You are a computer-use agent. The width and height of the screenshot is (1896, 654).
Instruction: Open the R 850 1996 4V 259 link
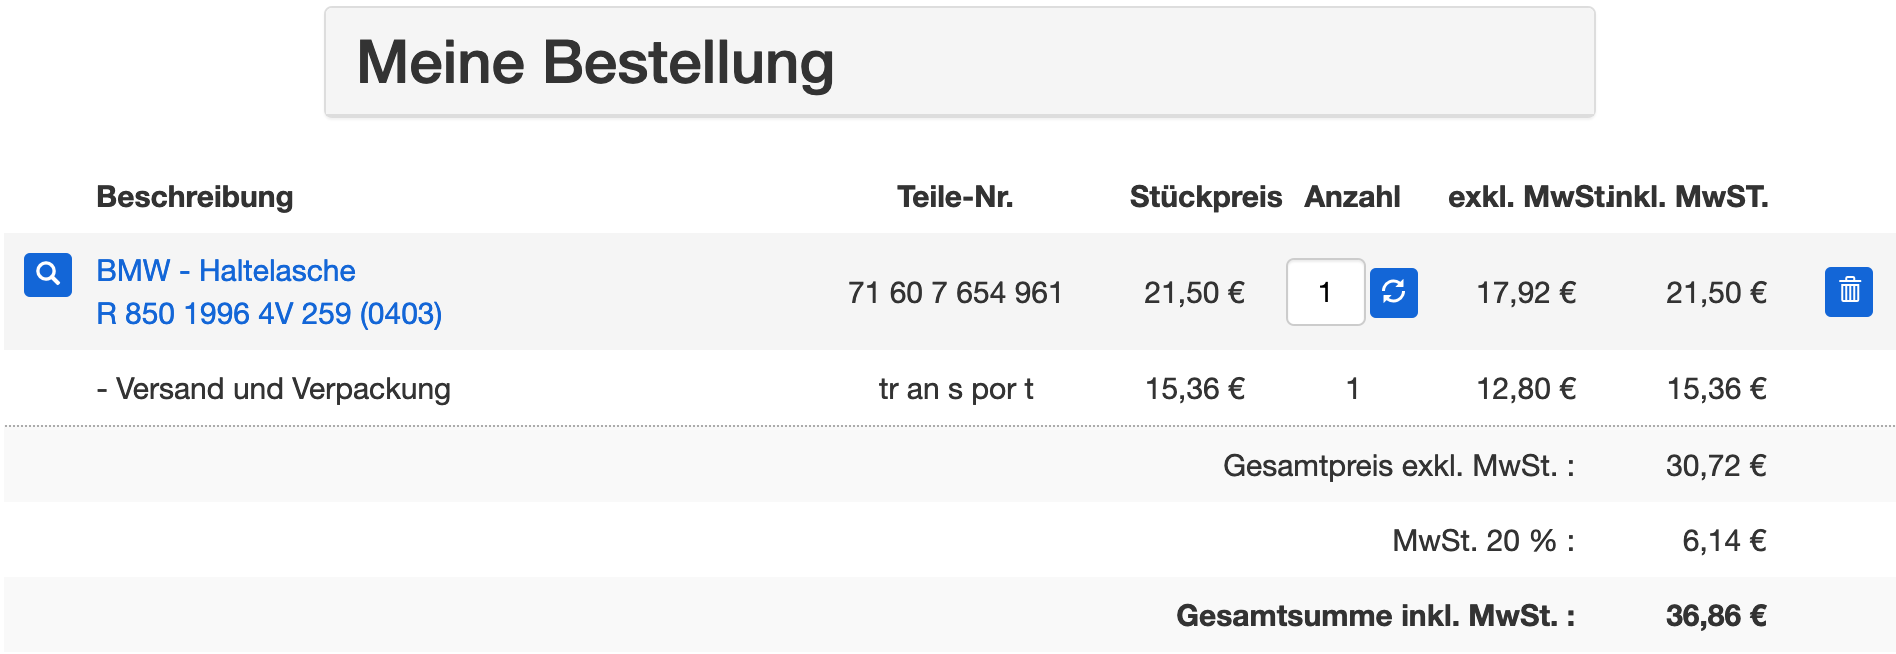(x=269, y=314)
